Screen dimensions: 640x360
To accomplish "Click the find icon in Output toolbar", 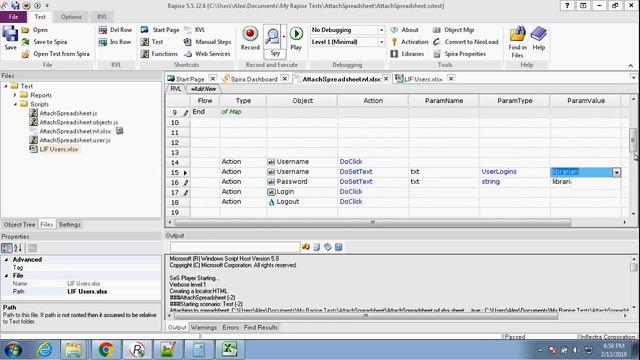I will coord(306,247).
